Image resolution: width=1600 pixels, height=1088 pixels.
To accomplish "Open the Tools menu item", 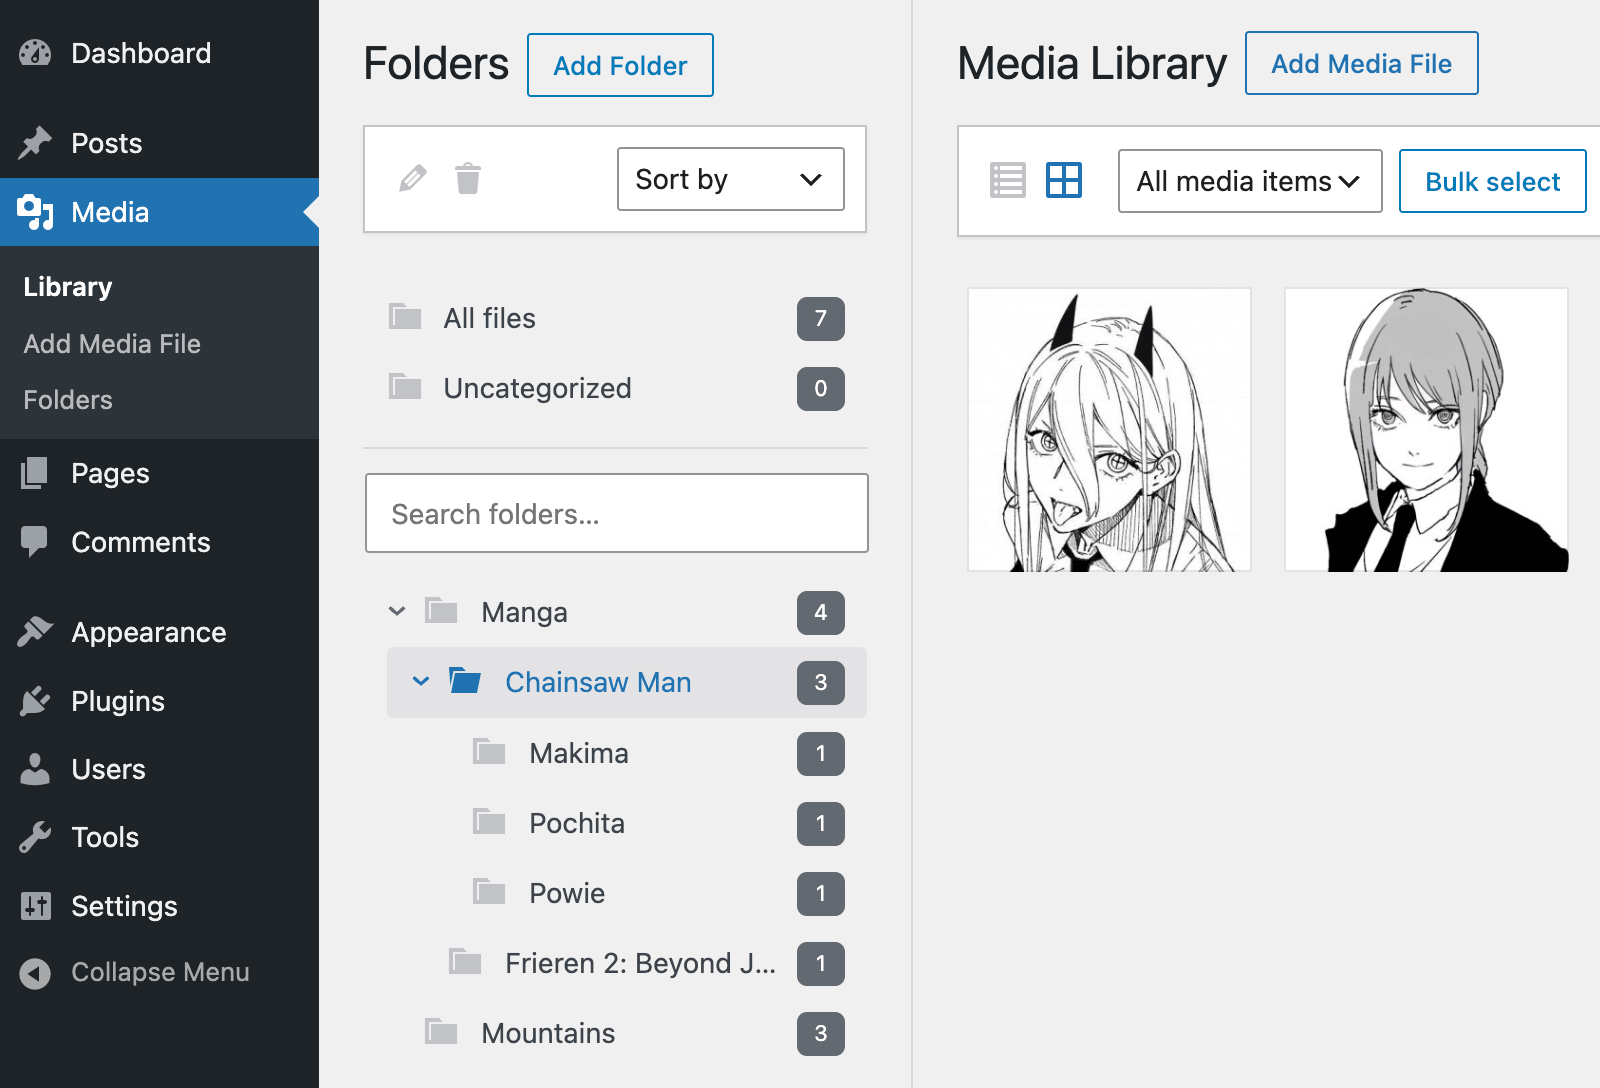I will coord(159,837).
